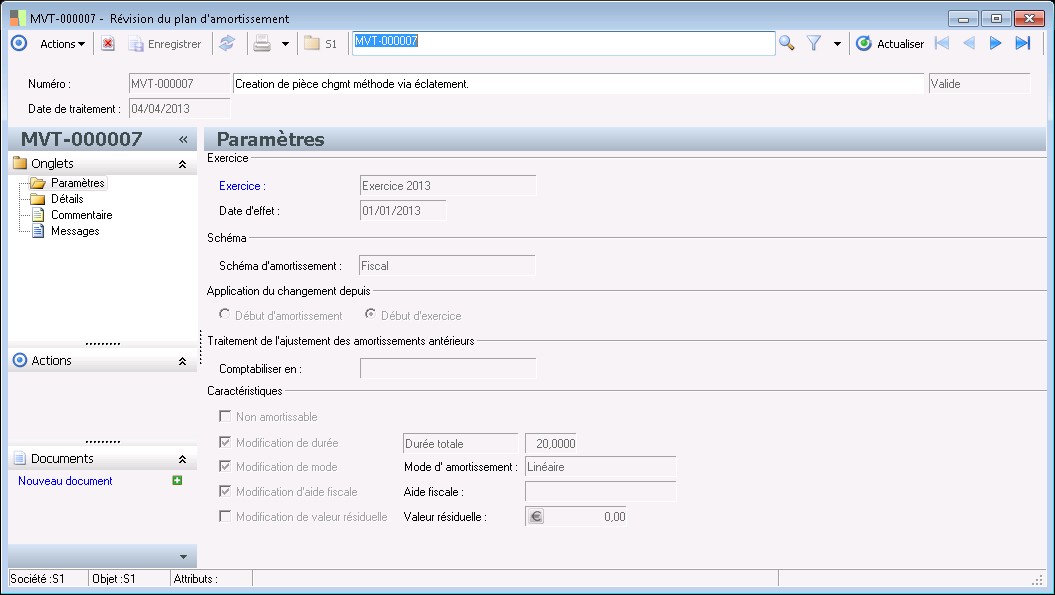Open the Détails tree item
Image resolution: width=1055 pixels, height=595 pixels.
[67, 199]
